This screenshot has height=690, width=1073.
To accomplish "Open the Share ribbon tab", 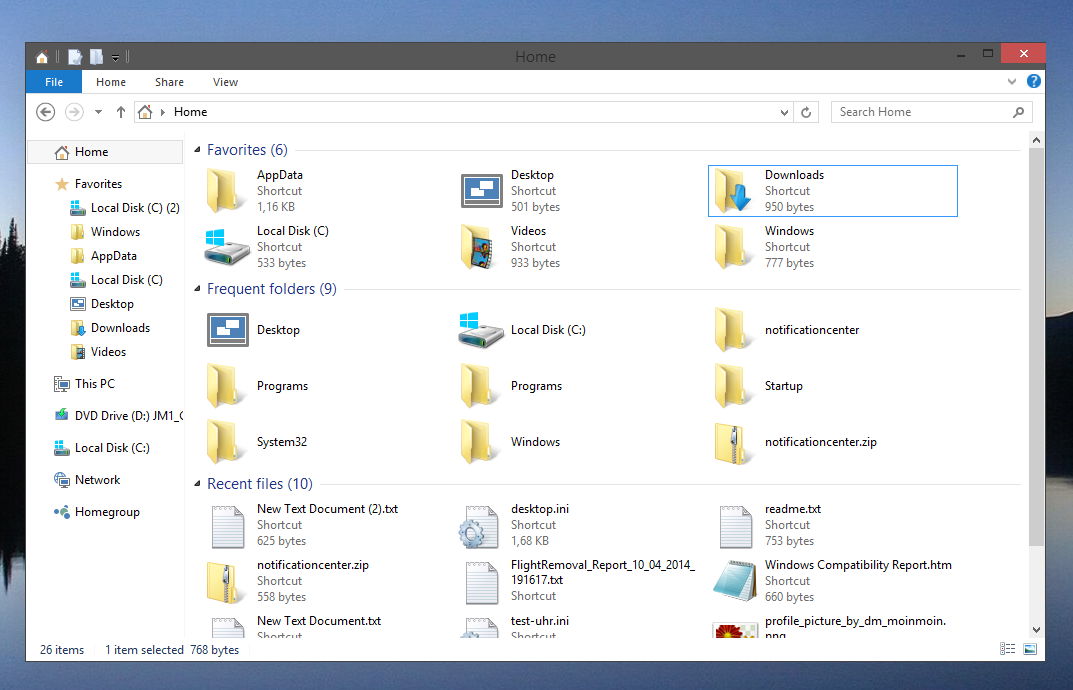I will click(169, 81).
